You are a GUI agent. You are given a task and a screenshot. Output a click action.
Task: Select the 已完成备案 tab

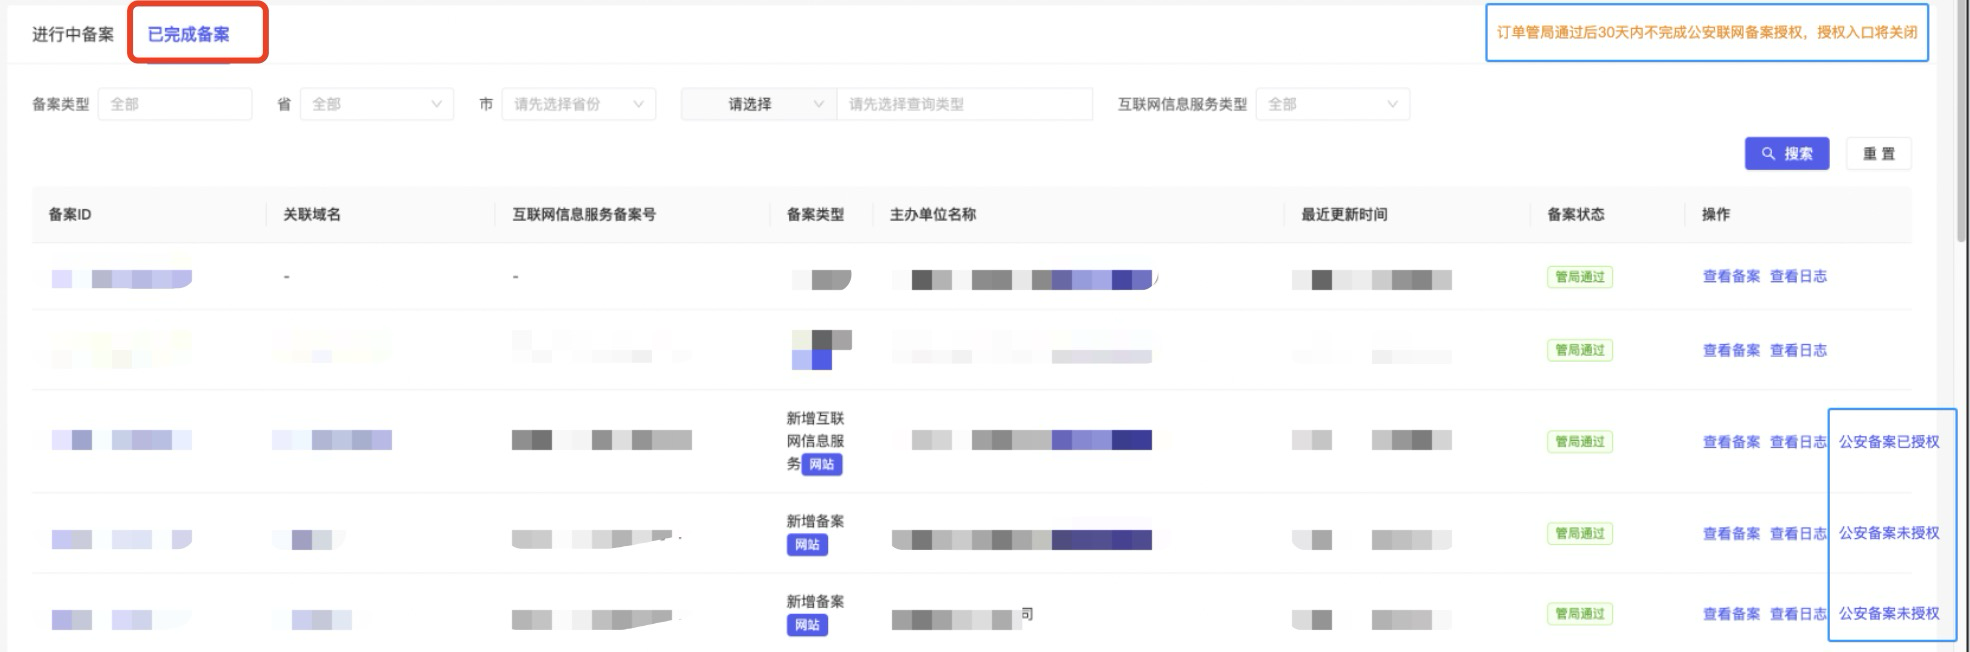pyautogui.click(x=189, y=34)
